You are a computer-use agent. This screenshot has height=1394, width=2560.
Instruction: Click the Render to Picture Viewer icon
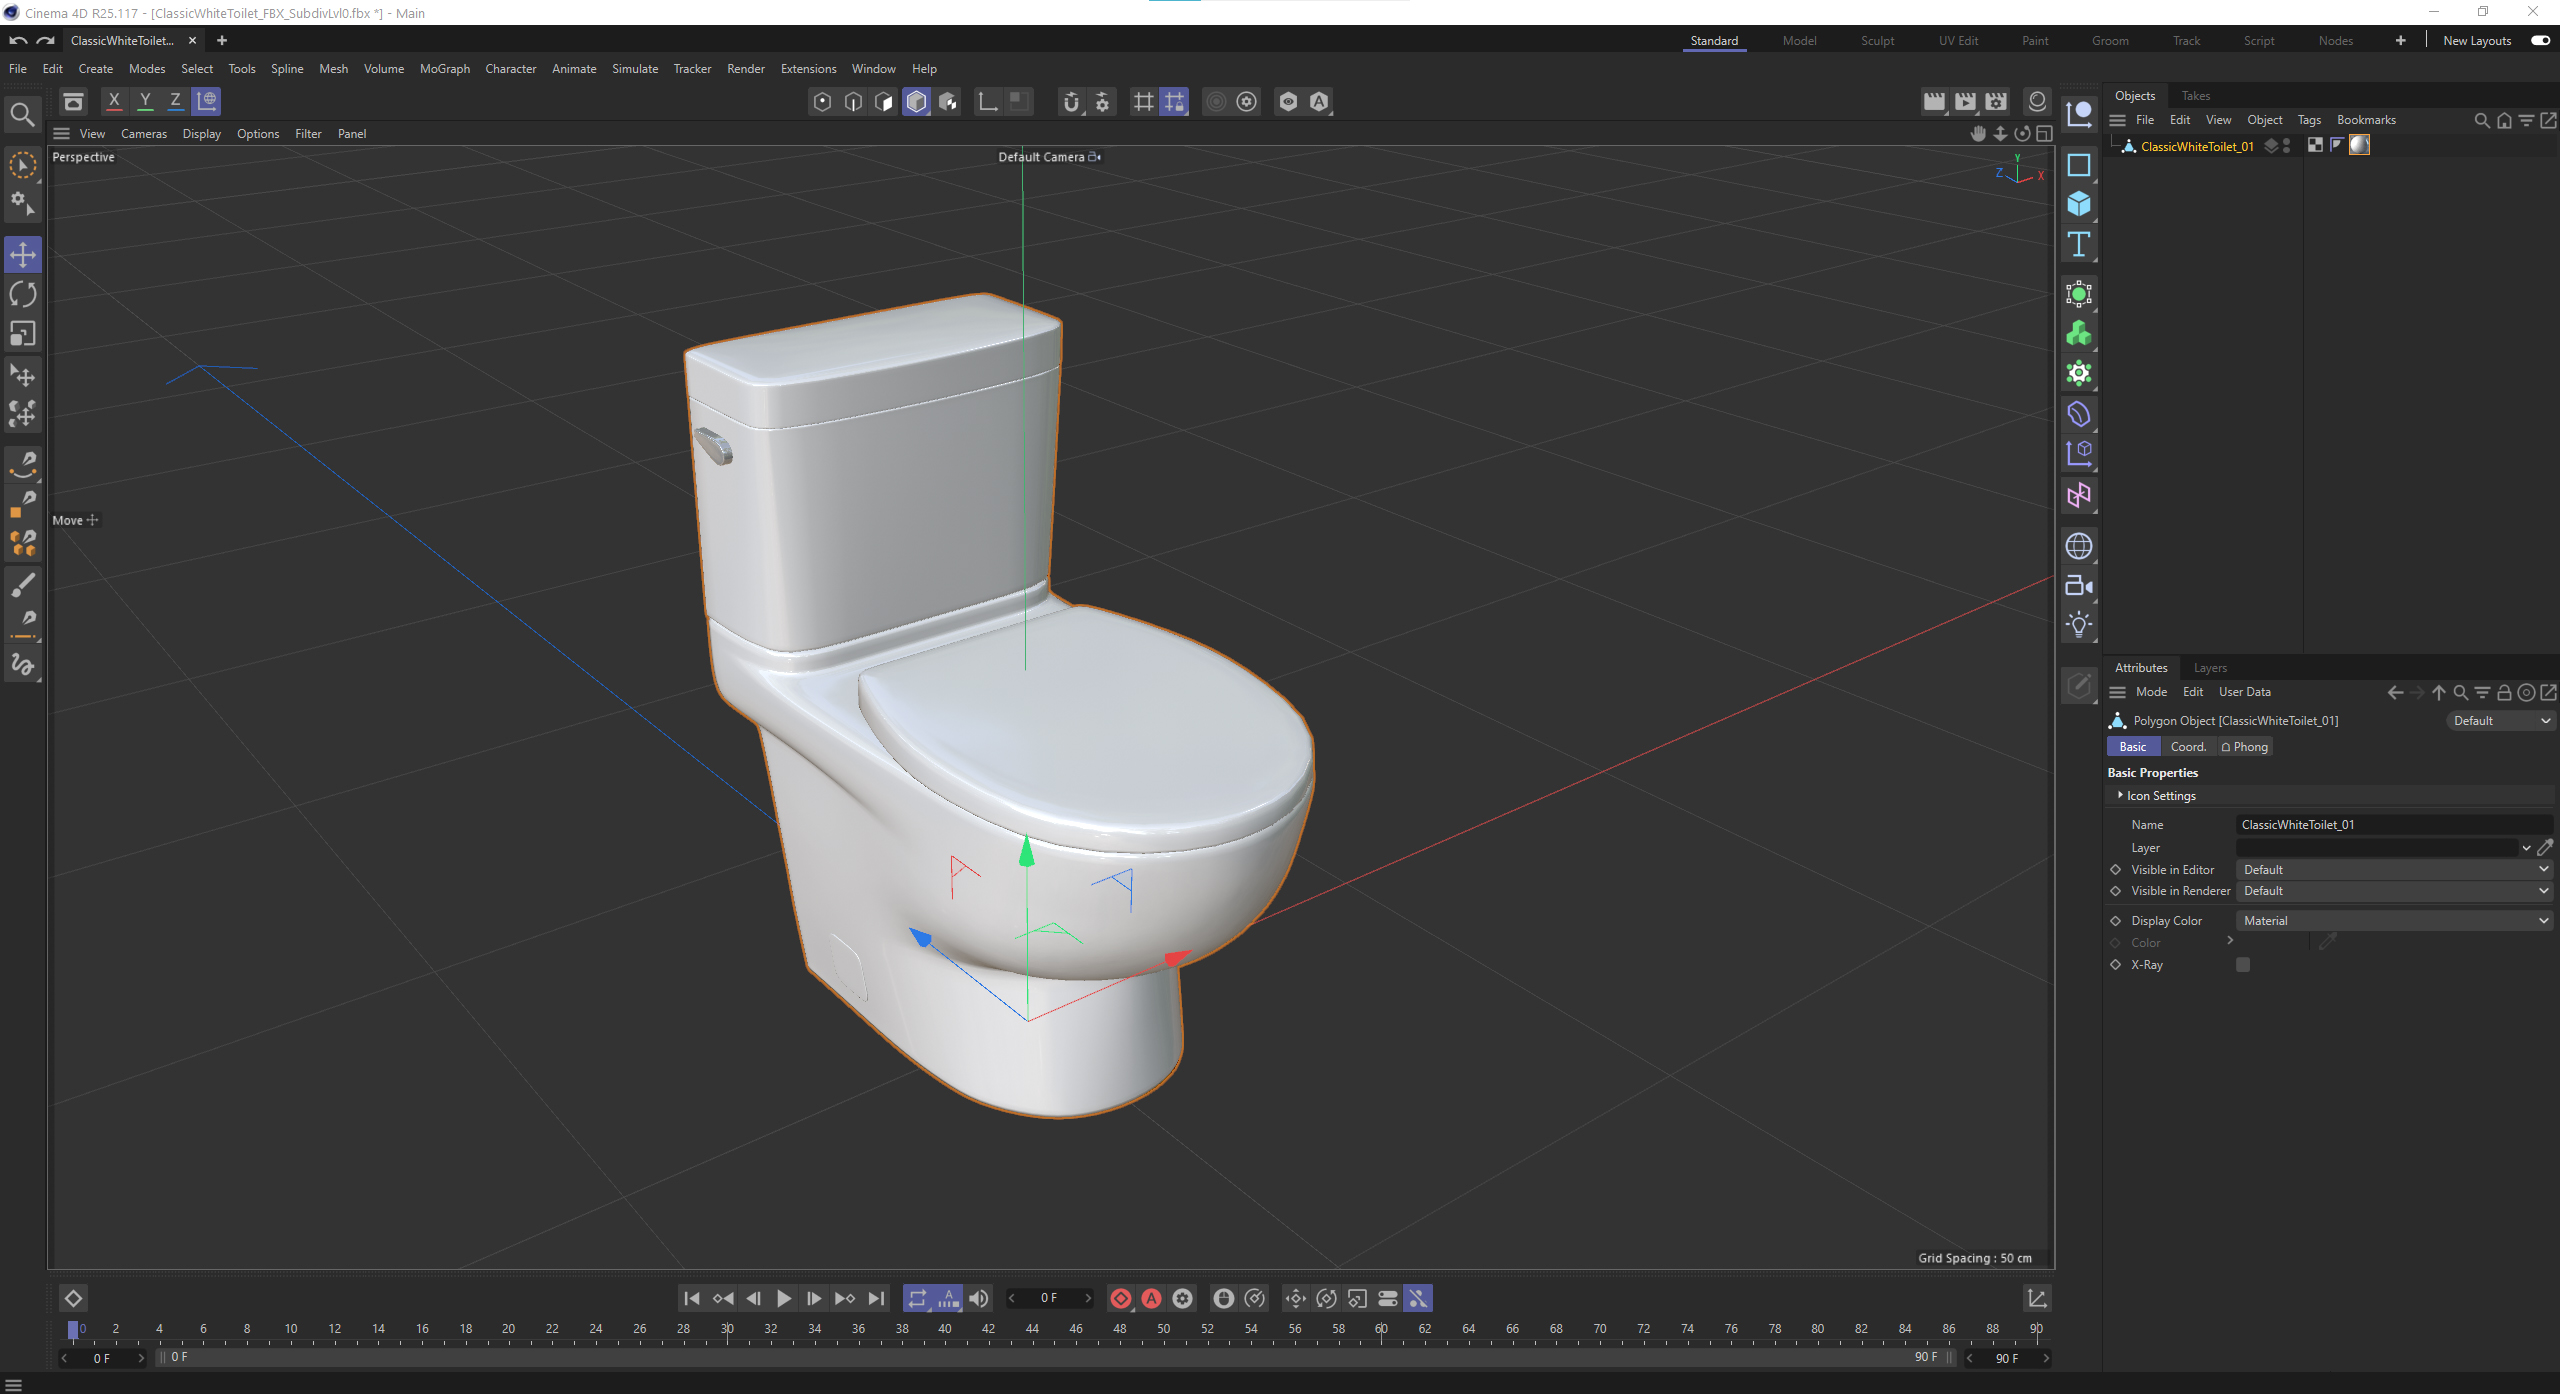pos(1965,101)
